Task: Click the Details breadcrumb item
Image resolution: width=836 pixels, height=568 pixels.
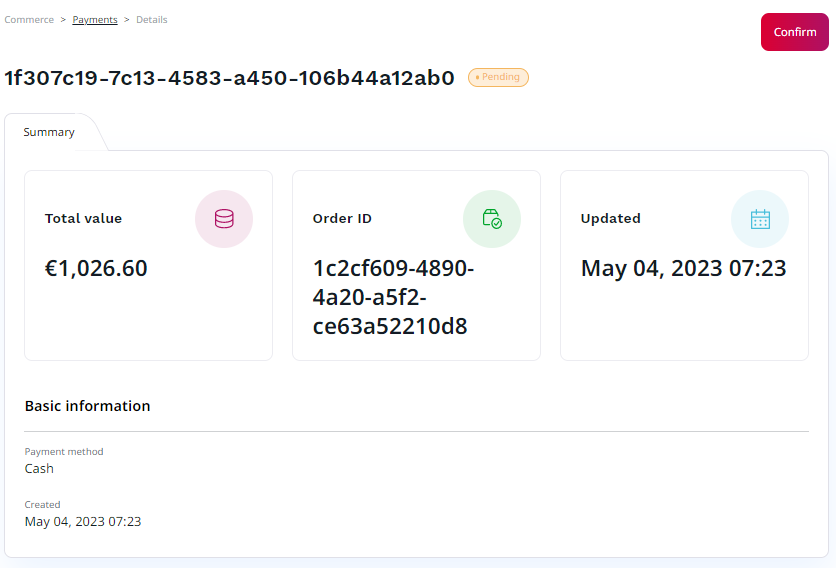Action: [152, 20]
